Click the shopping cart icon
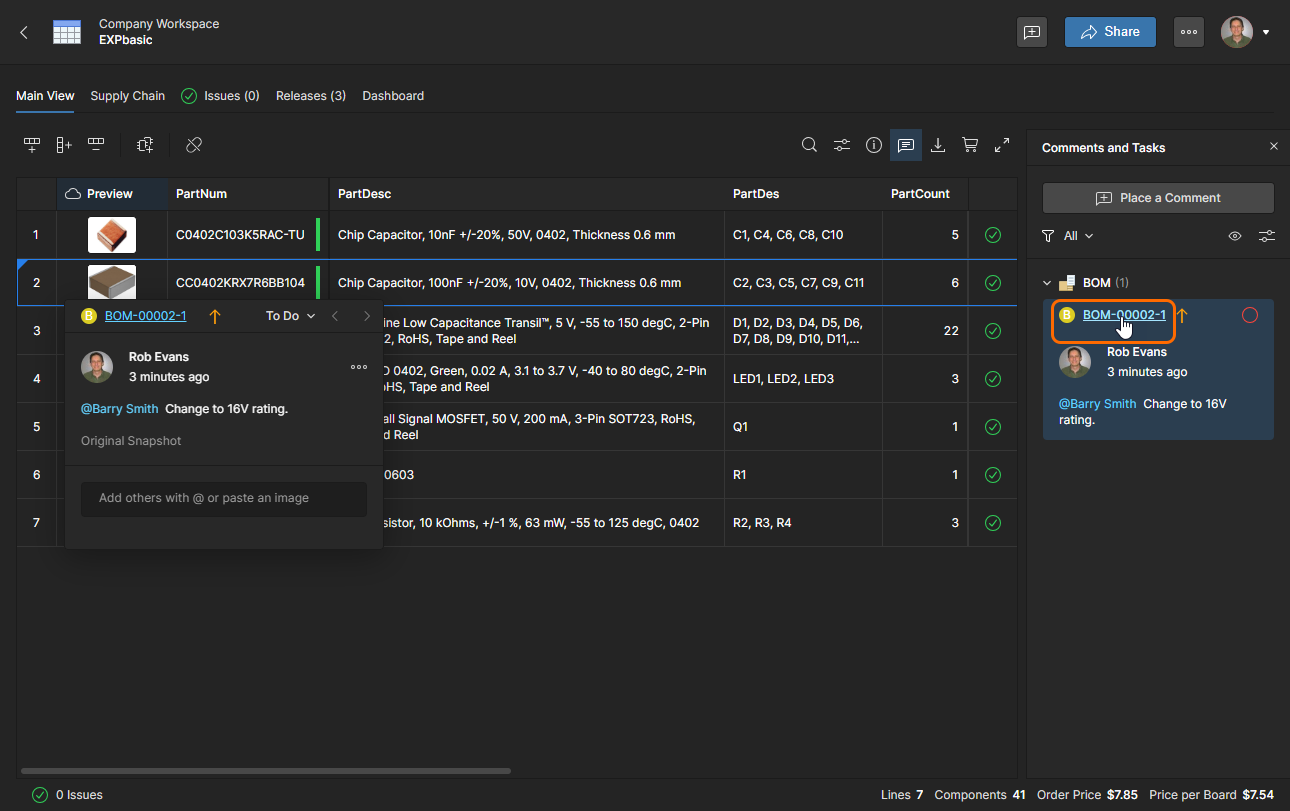The width and height of the screenshot is (1290, 811). (970, 145)
